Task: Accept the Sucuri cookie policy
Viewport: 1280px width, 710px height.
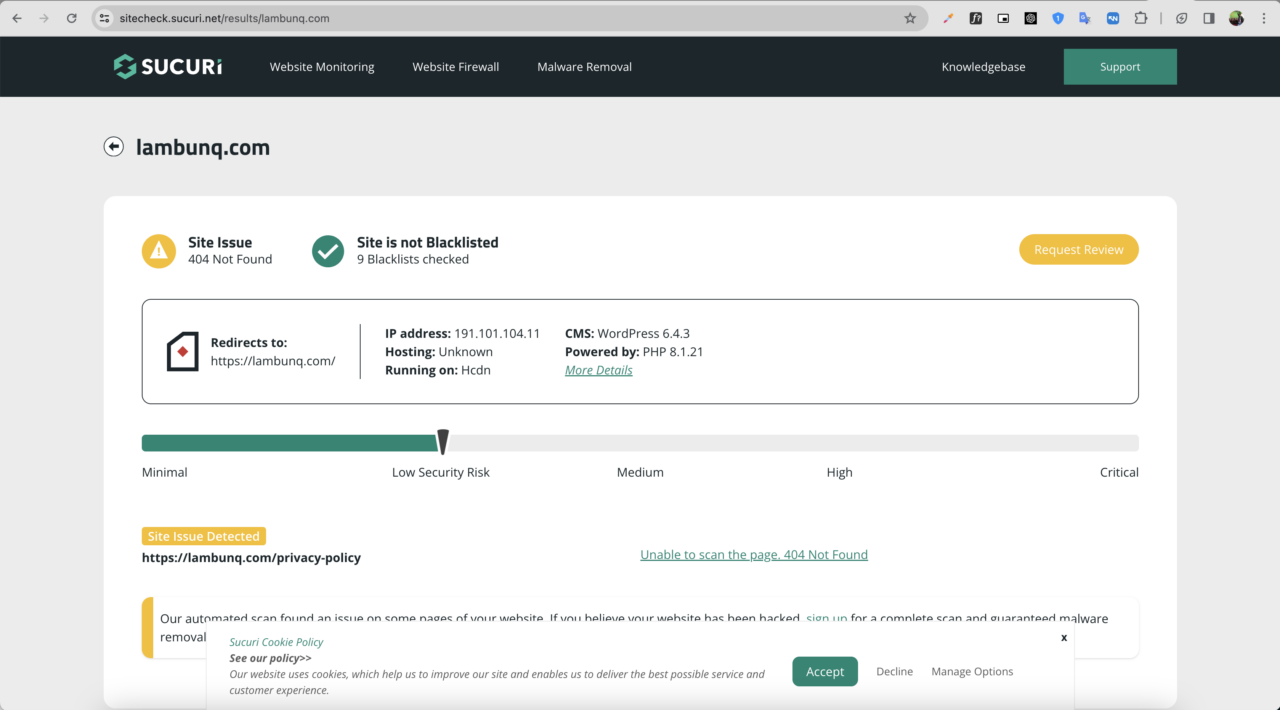Action: click(824, 672)
